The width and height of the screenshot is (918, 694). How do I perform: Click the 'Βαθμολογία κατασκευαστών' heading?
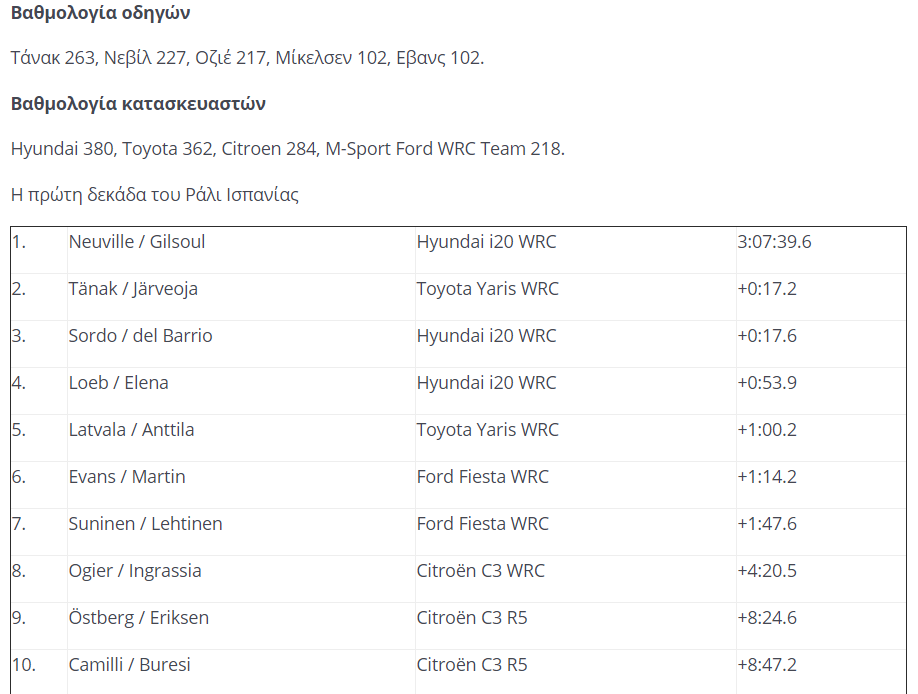(138, 104)
